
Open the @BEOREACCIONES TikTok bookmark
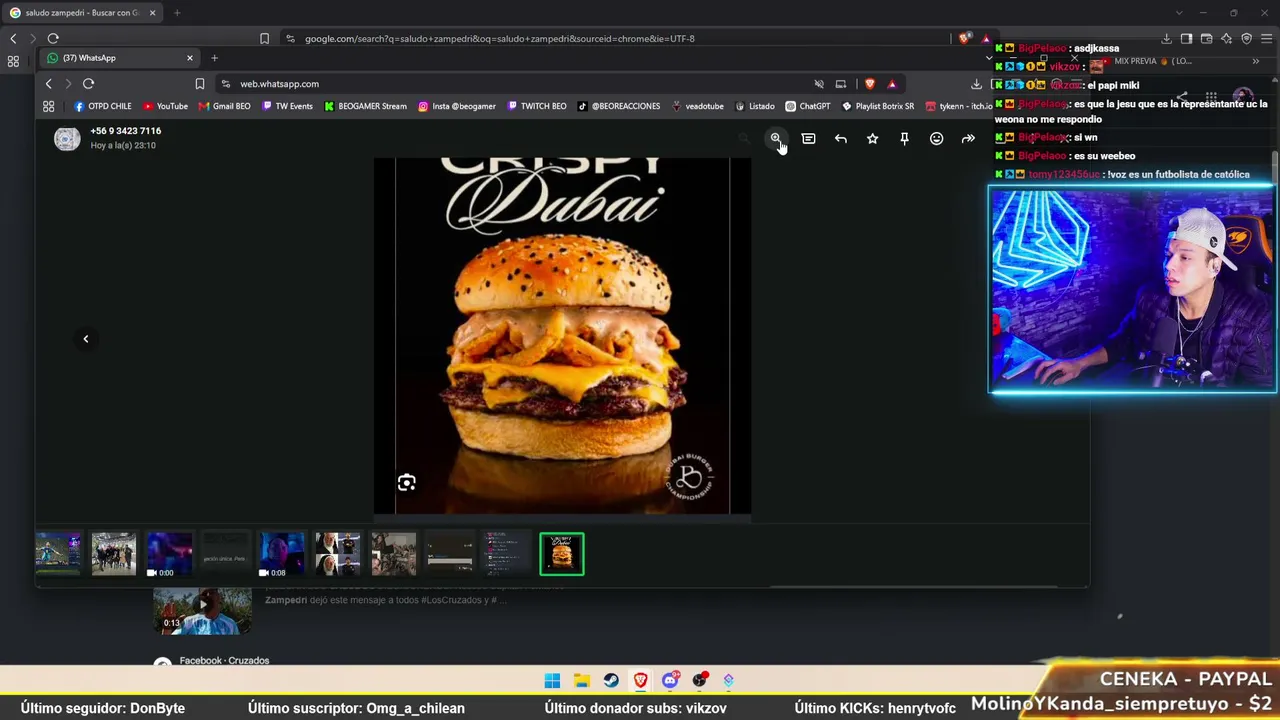coord(619,106)
